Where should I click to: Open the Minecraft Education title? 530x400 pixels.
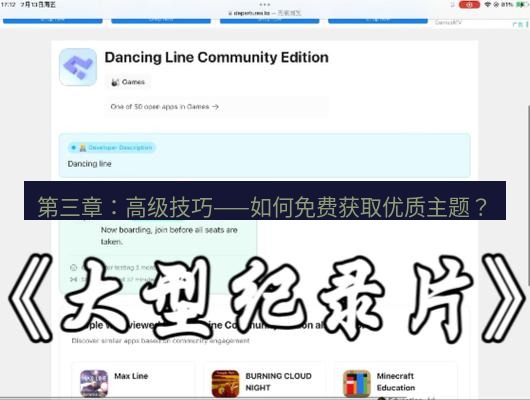click(396, 382)
